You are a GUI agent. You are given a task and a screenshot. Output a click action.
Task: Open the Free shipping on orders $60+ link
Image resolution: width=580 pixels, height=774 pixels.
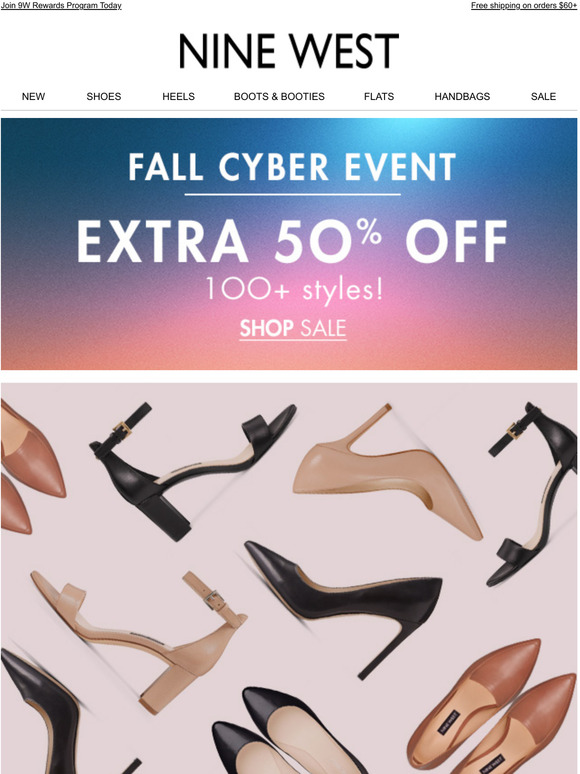tap(524, 5)
